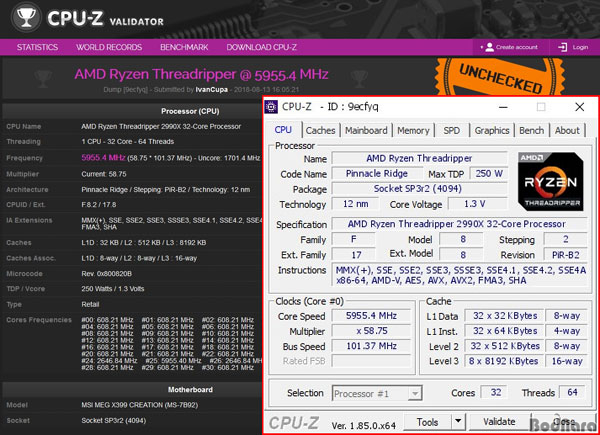Click Create account
Viewport: 600px width, 435px height.
tap(517, 47)
